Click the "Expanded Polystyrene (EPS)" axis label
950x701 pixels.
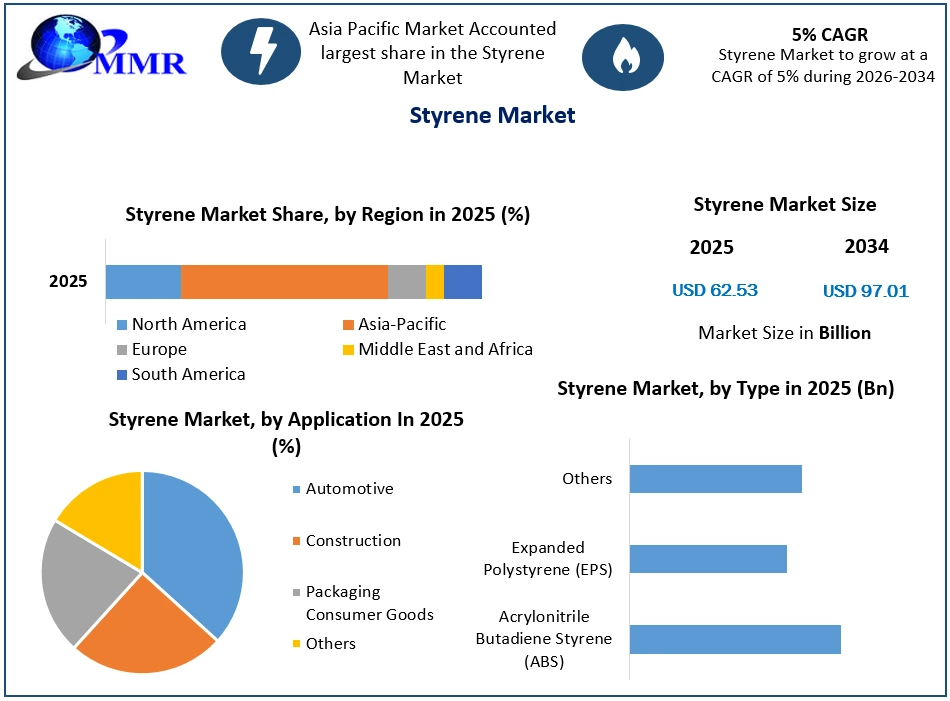(x=548, y=559)
